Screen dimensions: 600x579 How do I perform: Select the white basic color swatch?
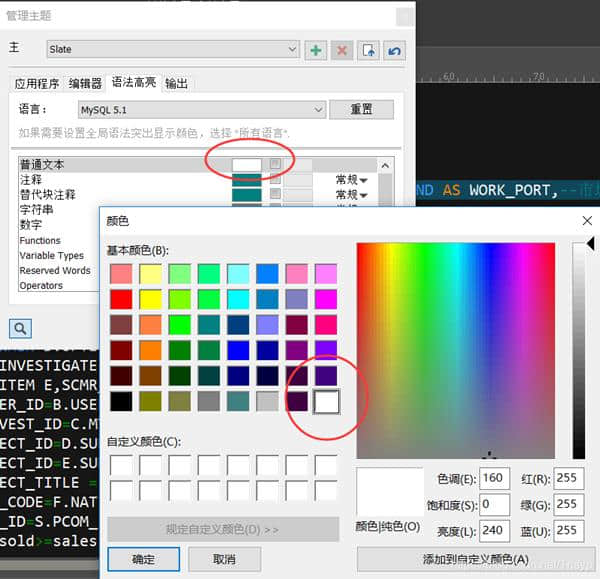coord(326,402)
